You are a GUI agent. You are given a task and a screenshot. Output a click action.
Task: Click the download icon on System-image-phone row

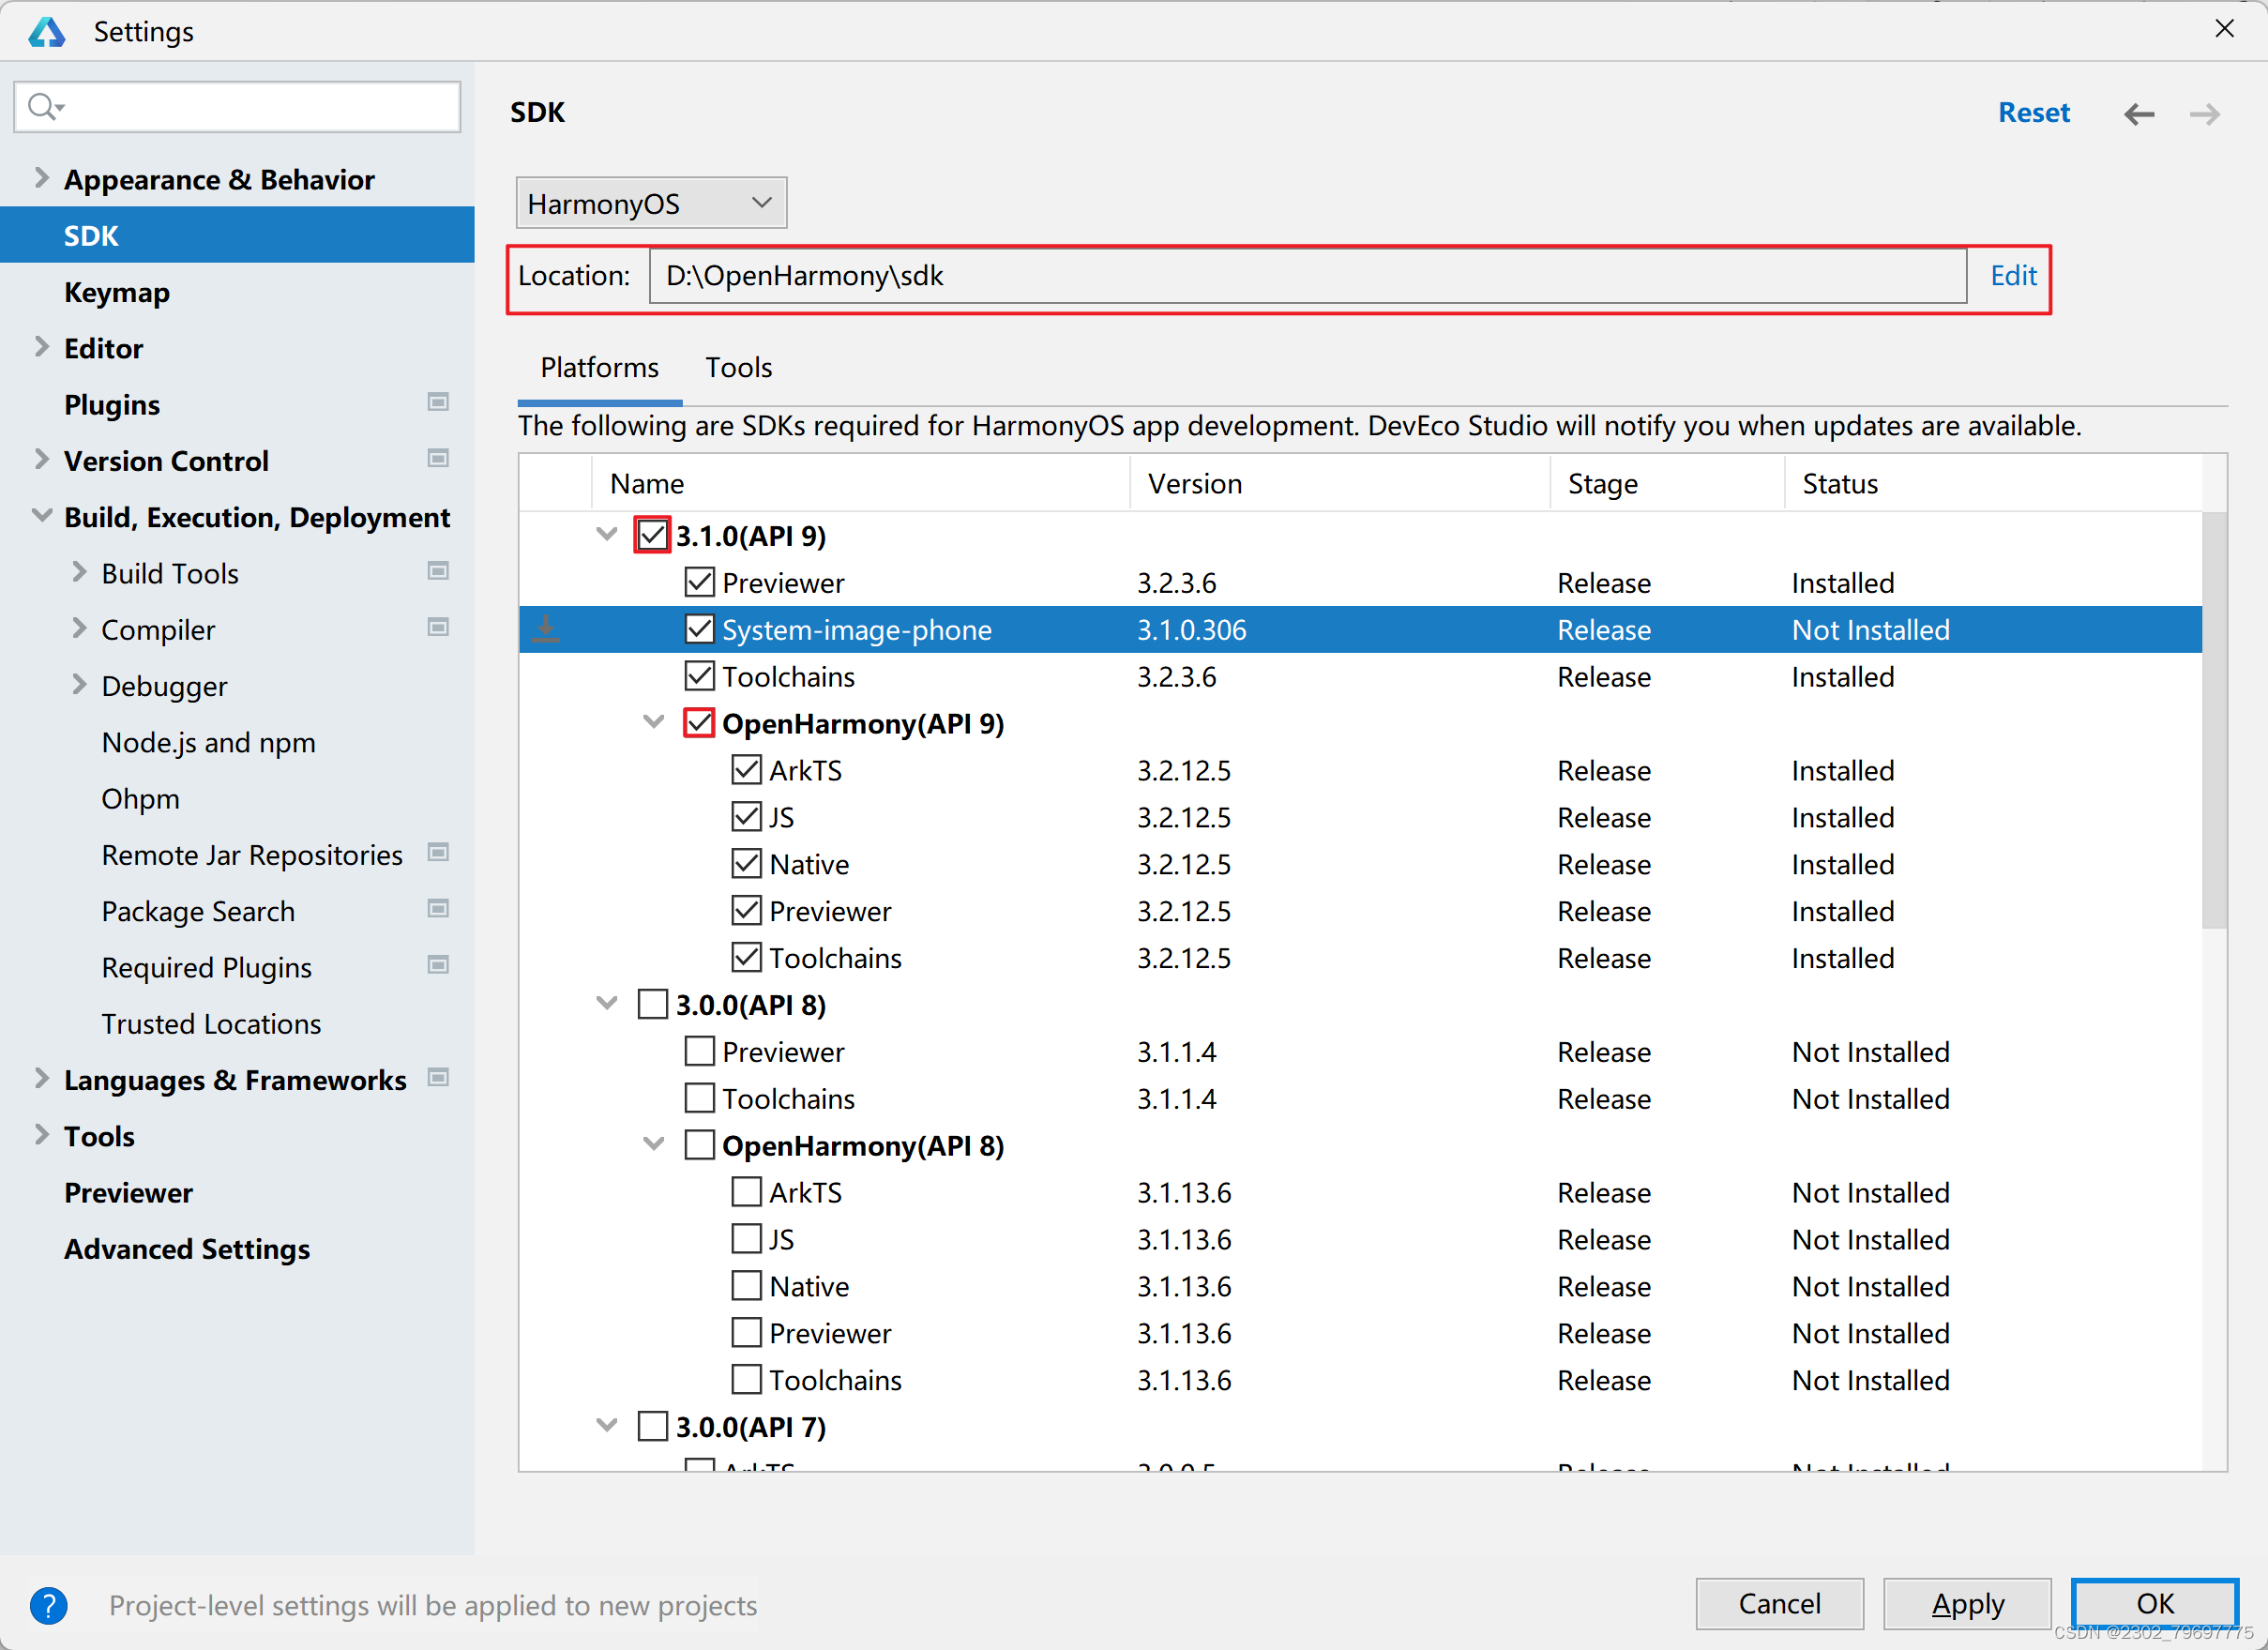pyautogui.click(x=546, y=629)
